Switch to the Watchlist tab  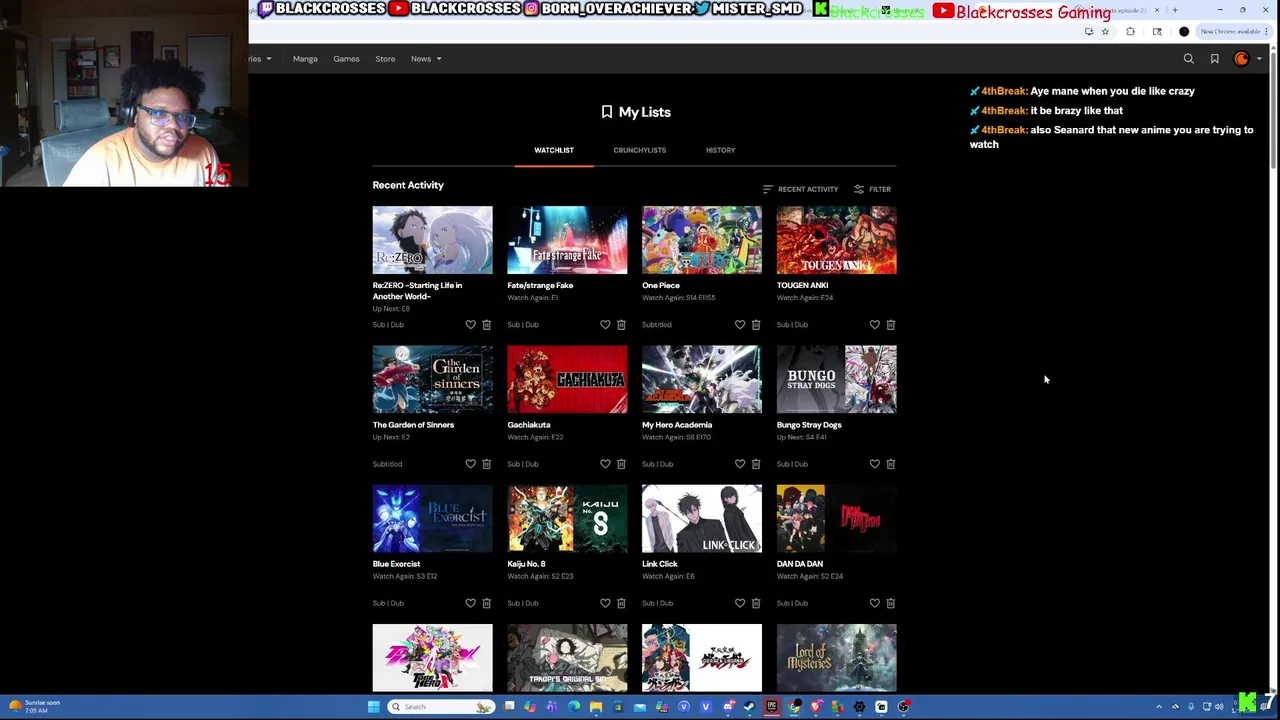554,151
